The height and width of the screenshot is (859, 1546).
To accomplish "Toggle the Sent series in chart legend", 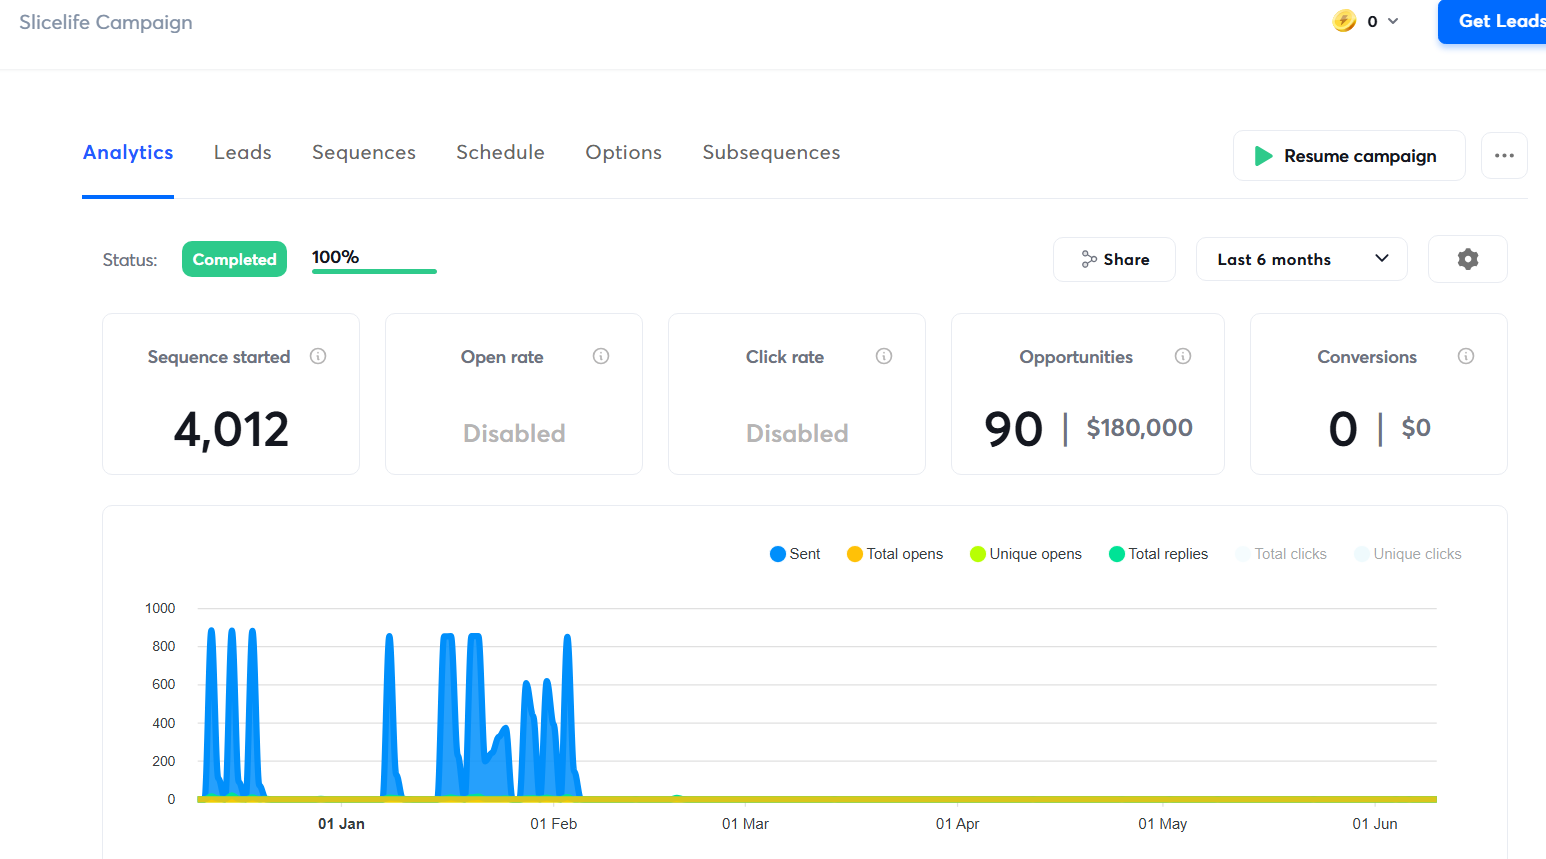I will pos(795,554).
